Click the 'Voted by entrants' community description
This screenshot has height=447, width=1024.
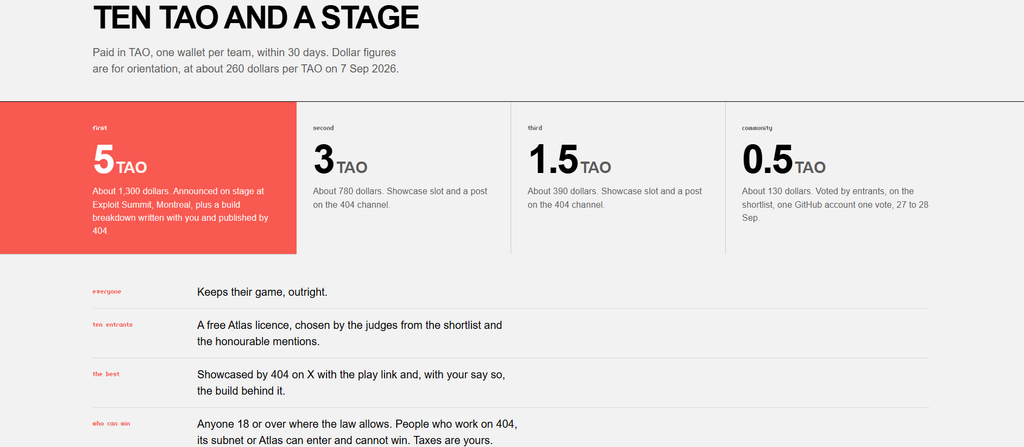tap(835, 205)
